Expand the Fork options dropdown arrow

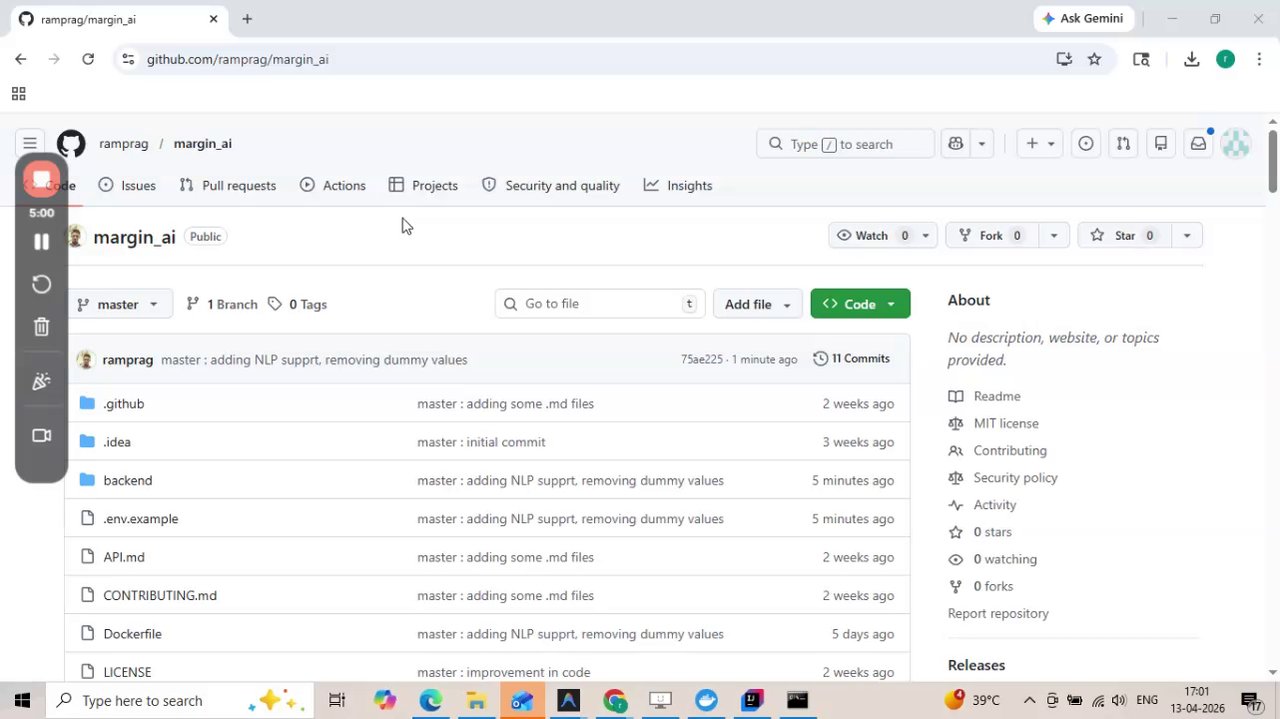(x=1053, y=235)
